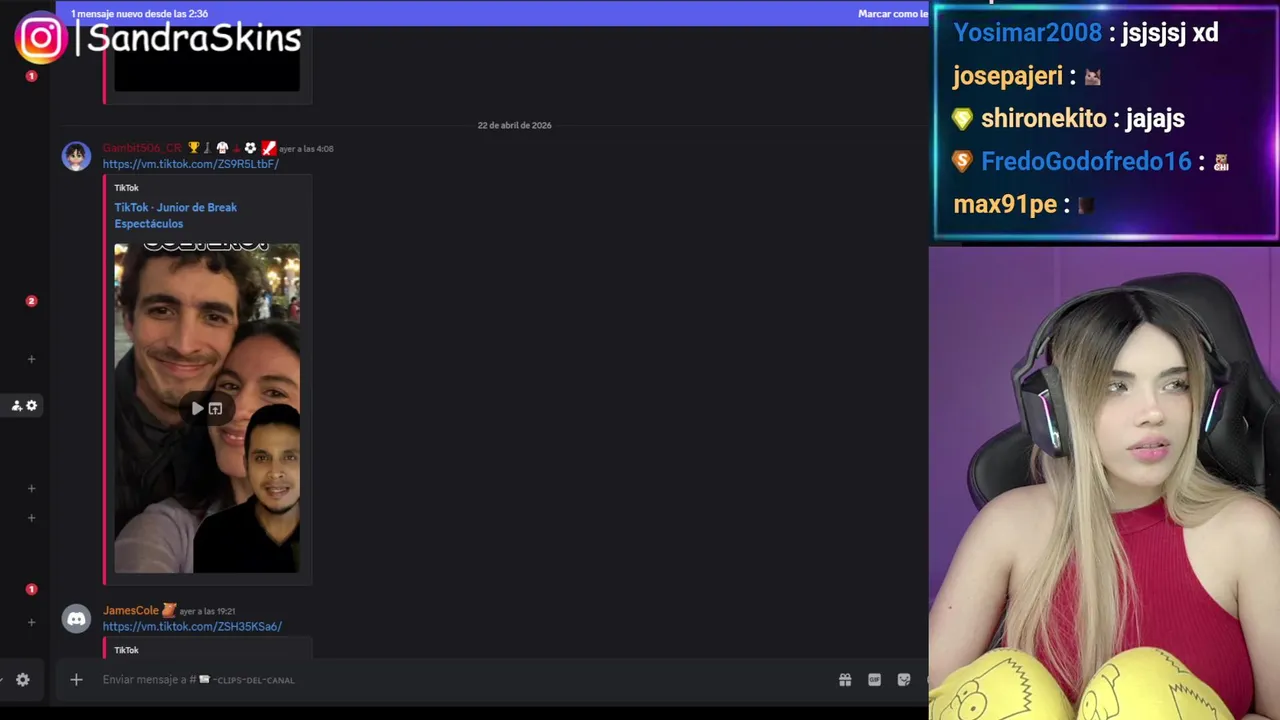
Task: Click Gambit506_CR user avatar
Action: pyautogui.click(x=77, y=156)
